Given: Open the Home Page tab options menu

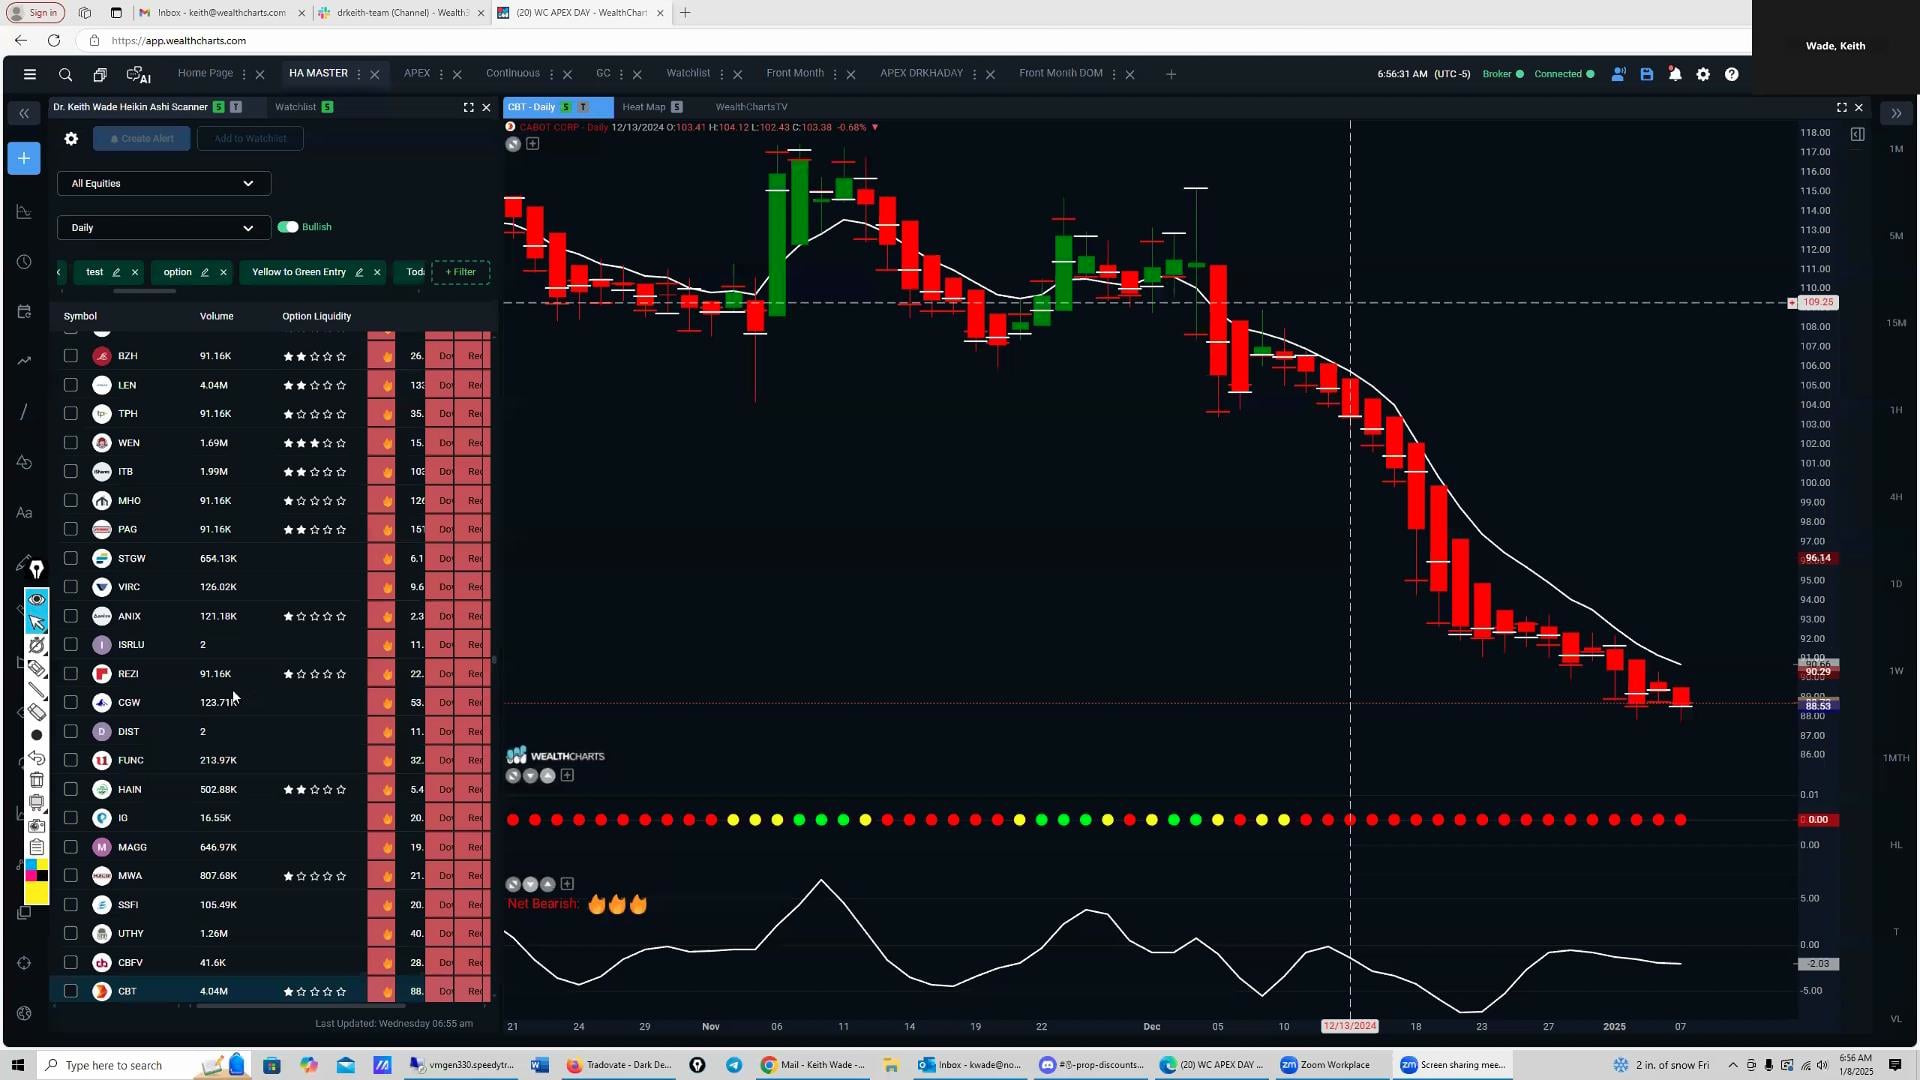Looking at the screenshot, I should coord(244,74).
